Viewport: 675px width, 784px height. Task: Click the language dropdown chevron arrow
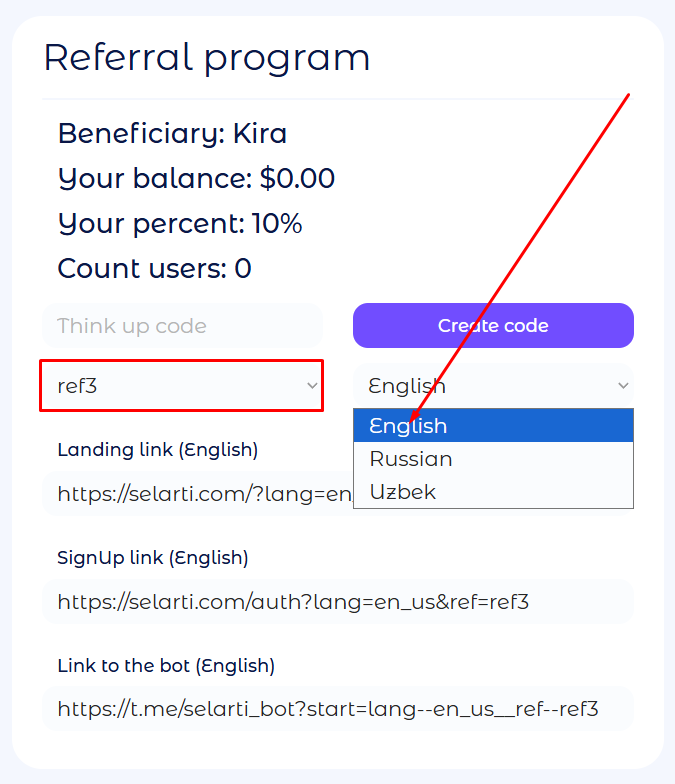(623, 386)
